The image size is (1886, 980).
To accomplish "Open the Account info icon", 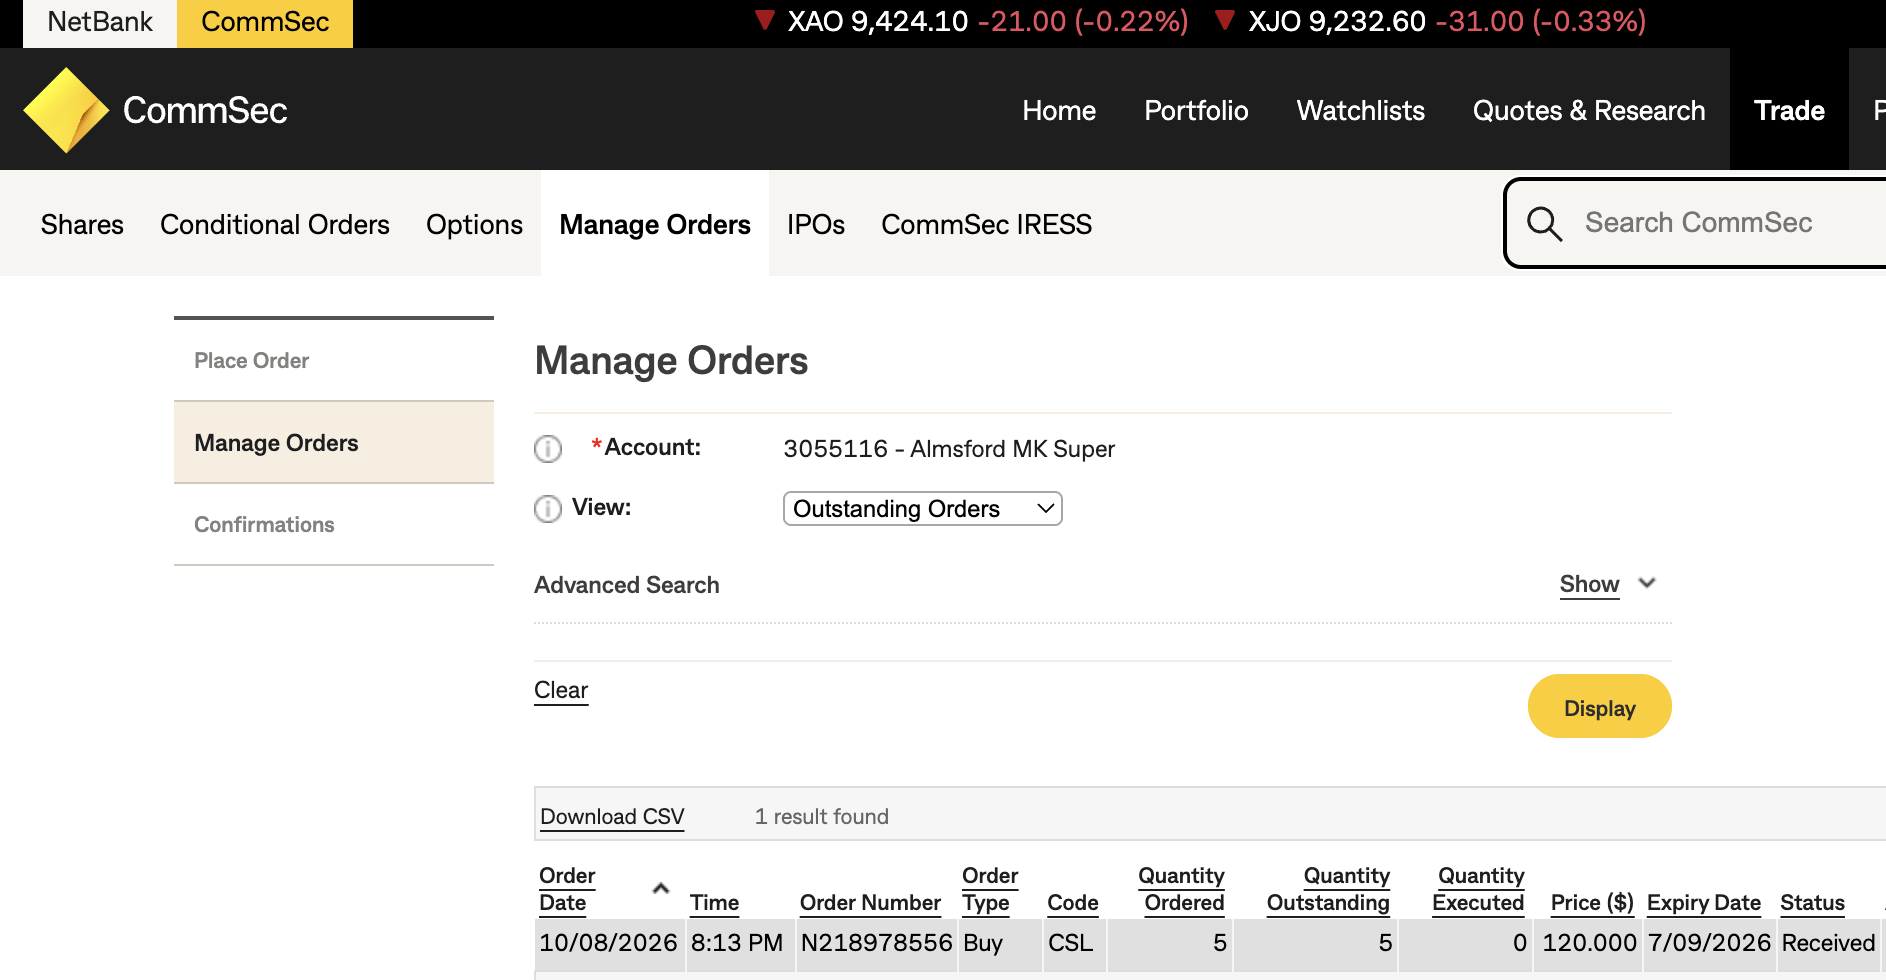I will coord(548,449).
